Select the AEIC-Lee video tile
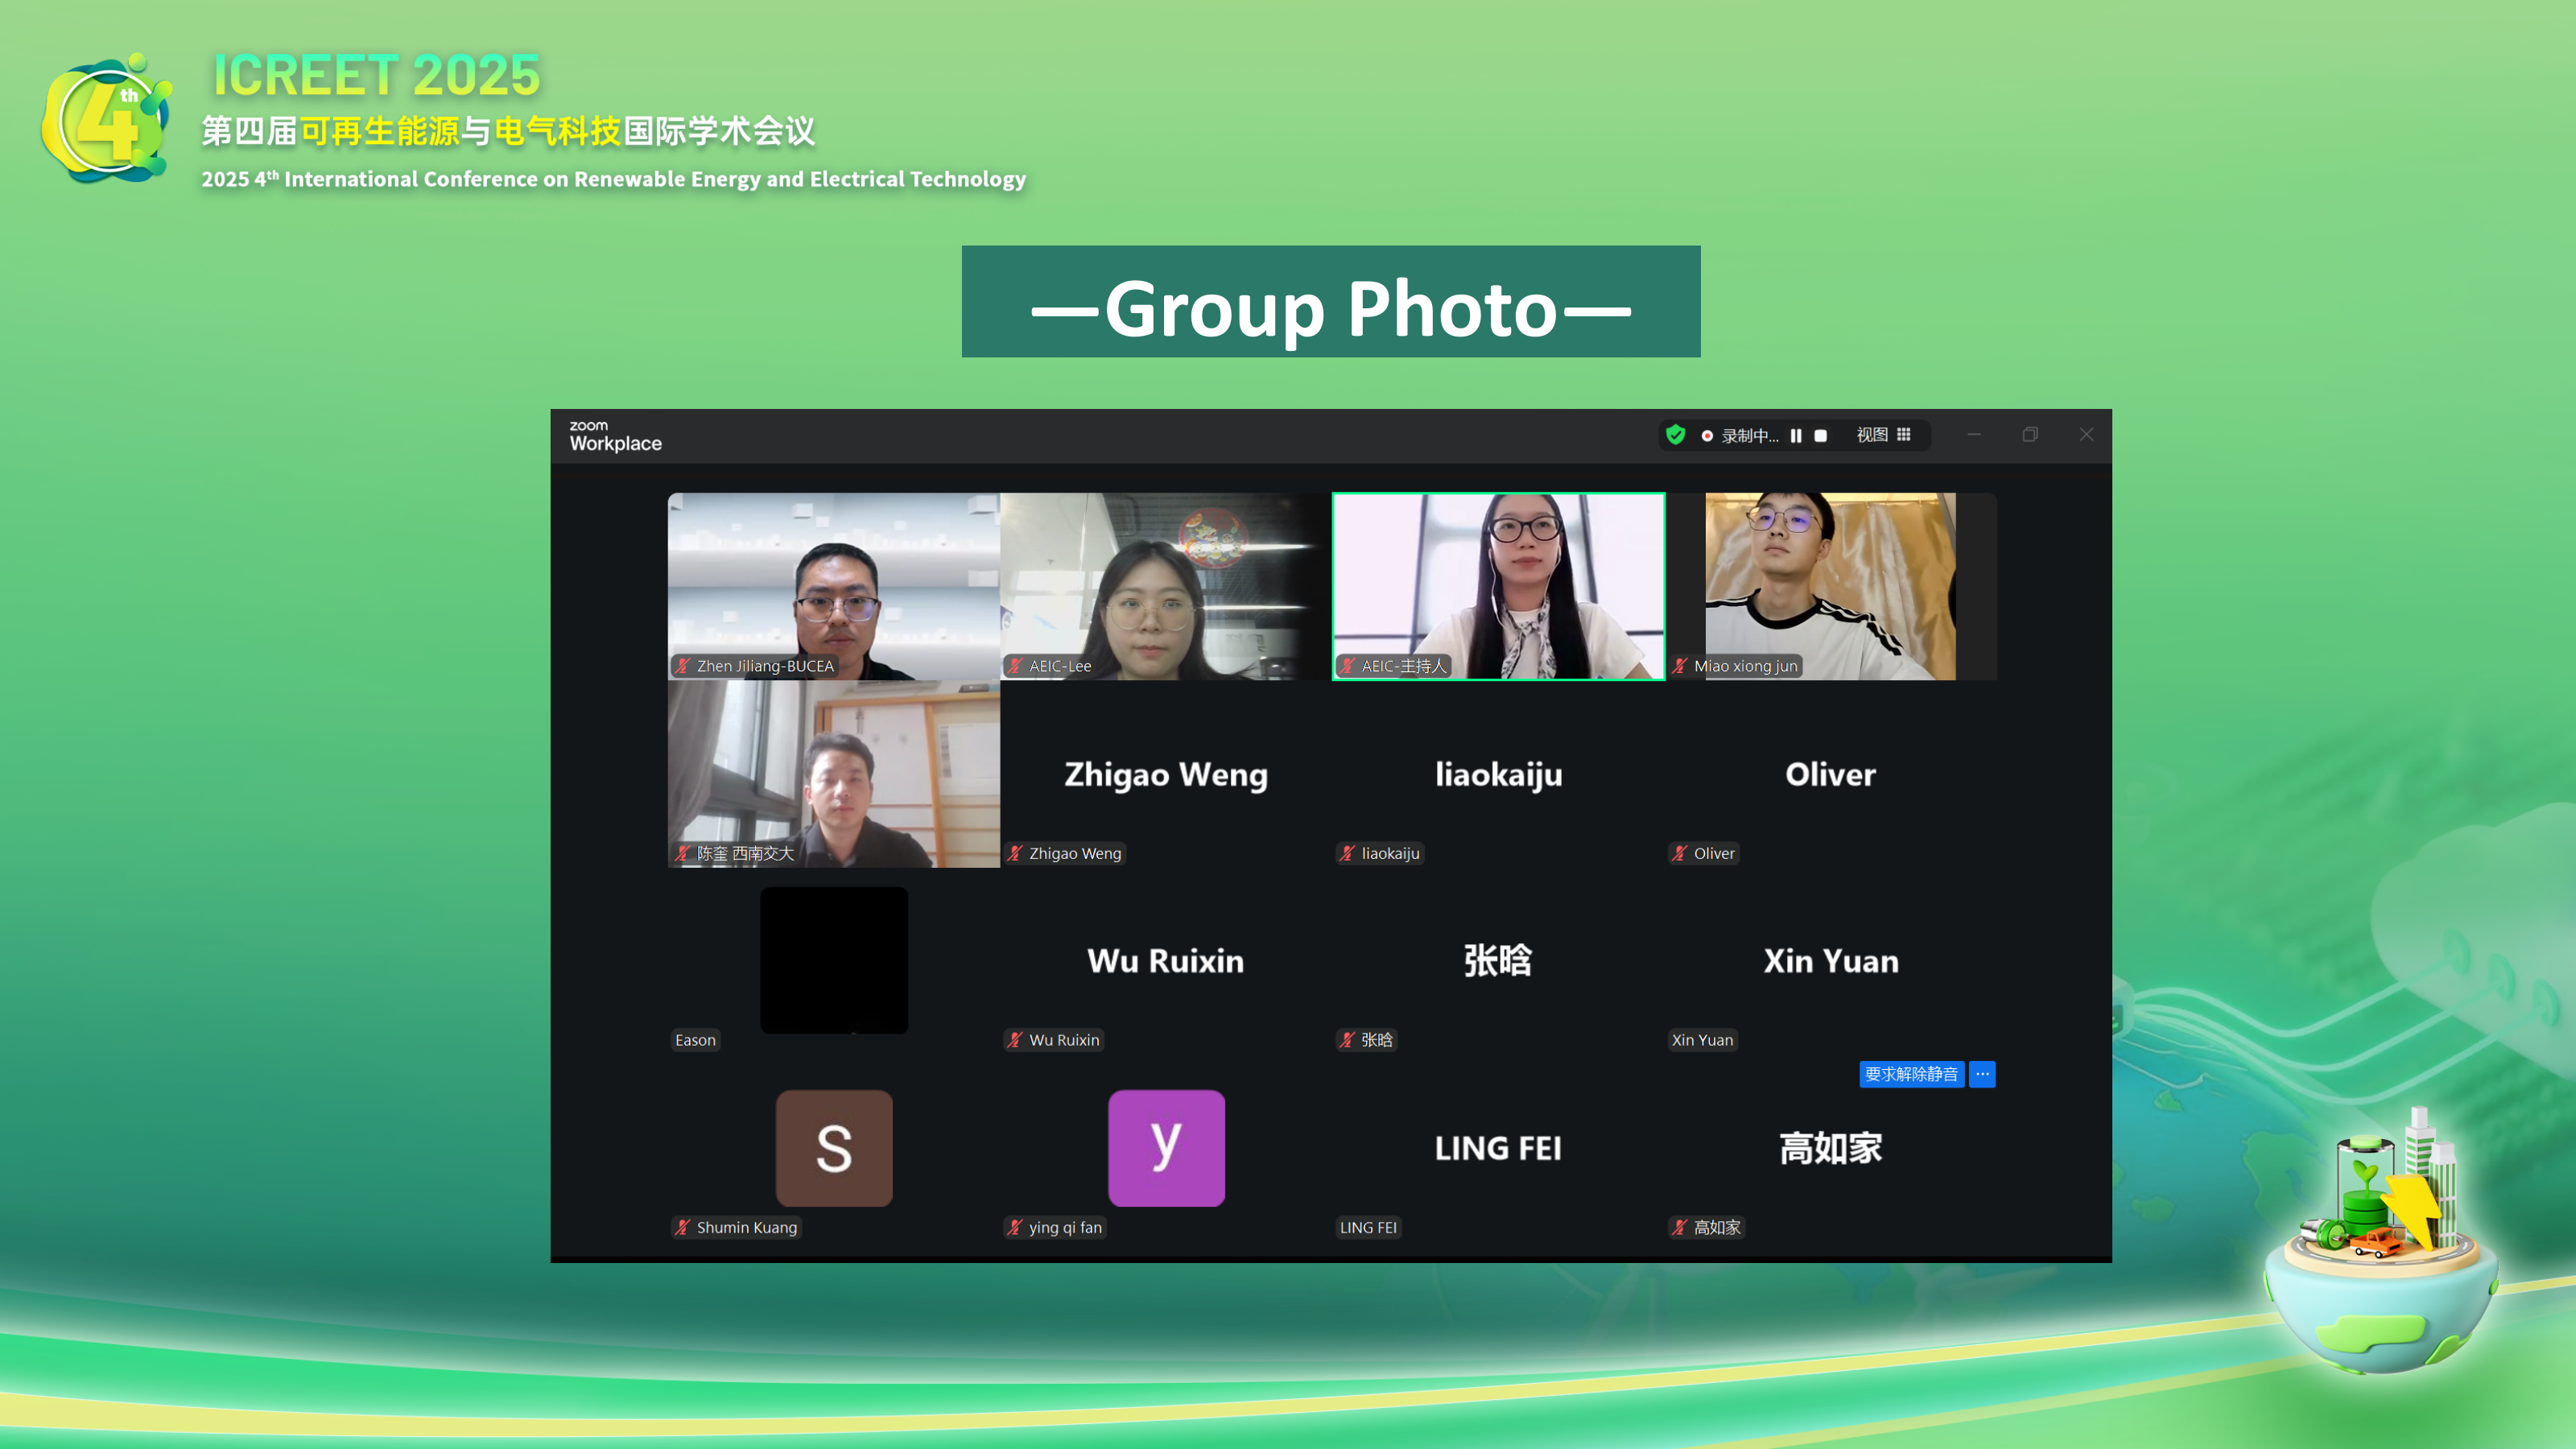2576x1449 pixels. click(x=1165, y=585)
